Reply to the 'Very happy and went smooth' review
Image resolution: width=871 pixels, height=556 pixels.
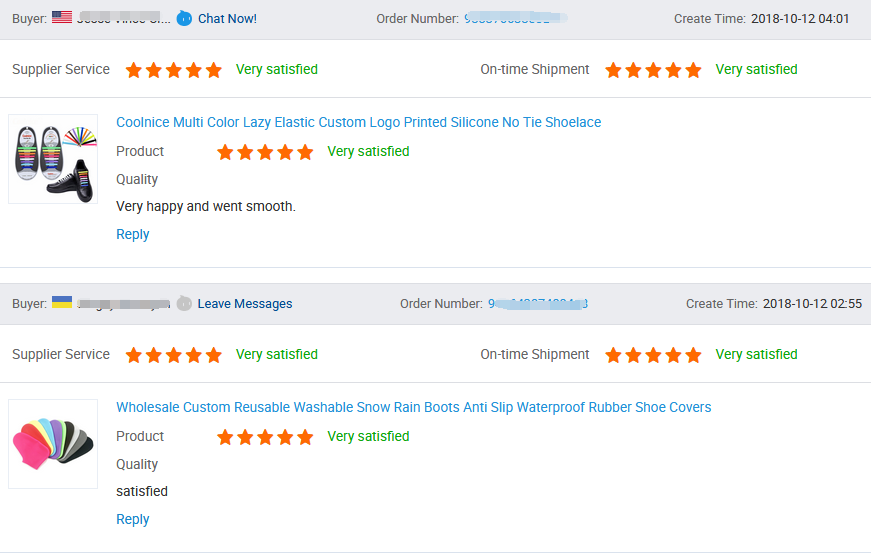pyautogui.click(x=132, y=234)
